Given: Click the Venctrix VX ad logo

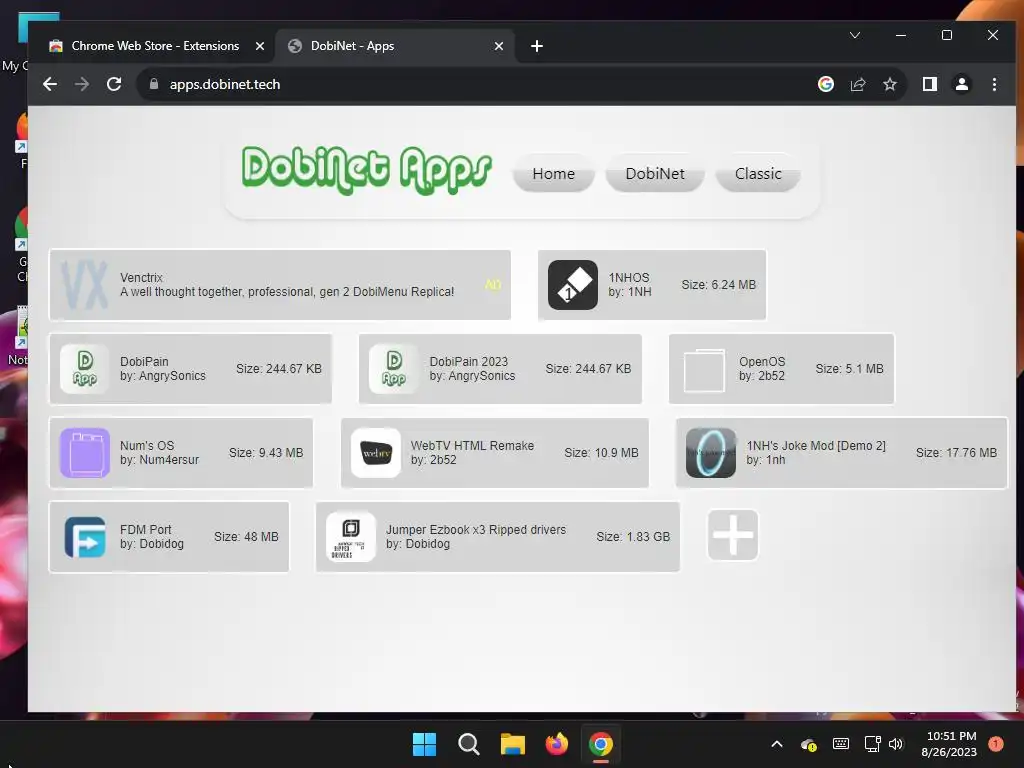Looking at the screenshot, I should point(85,285).
